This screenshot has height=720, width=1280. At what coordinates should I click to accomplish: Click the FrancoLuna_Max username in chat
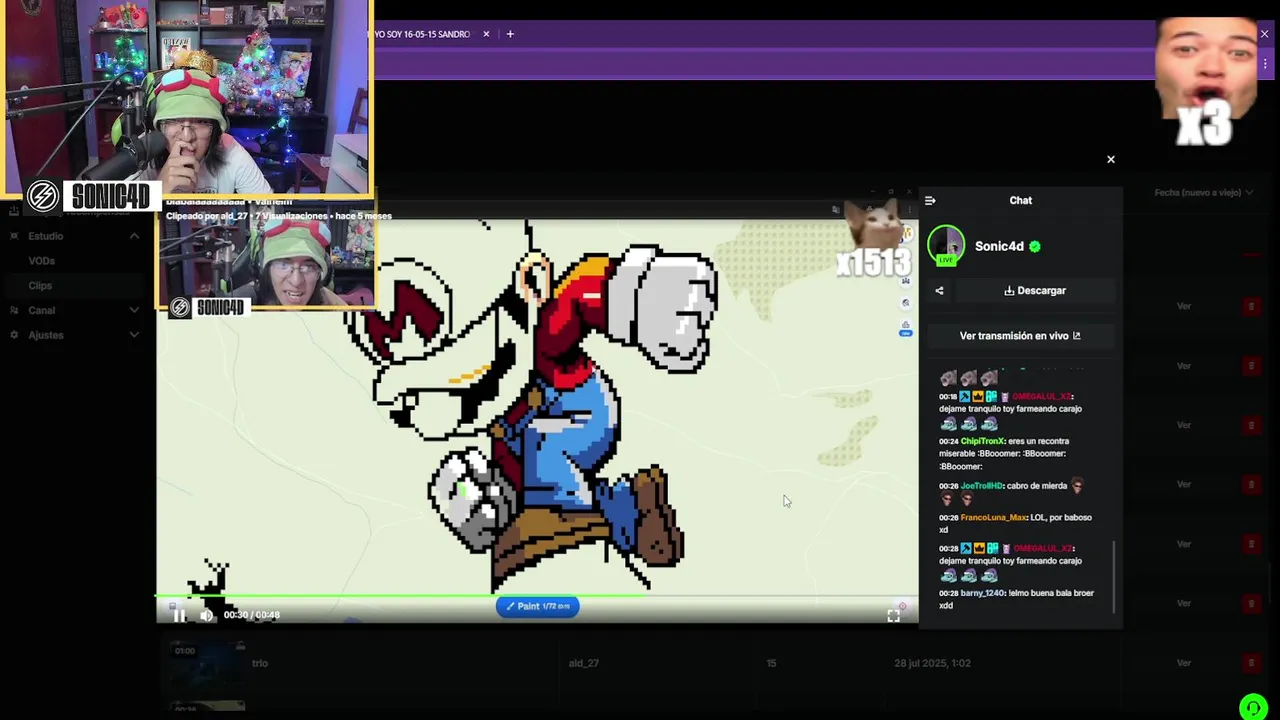pyautogui.click(x=994, y=518)
